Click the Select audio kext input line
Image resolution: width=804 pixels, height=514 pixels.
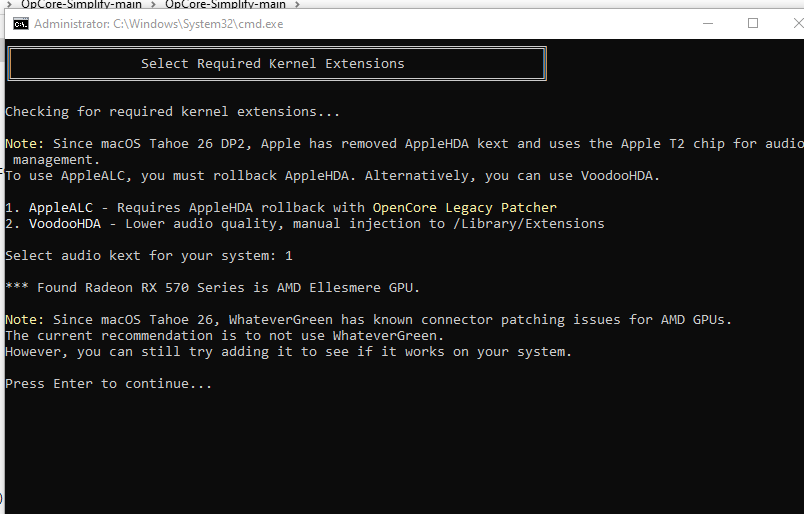pos(149,256)
